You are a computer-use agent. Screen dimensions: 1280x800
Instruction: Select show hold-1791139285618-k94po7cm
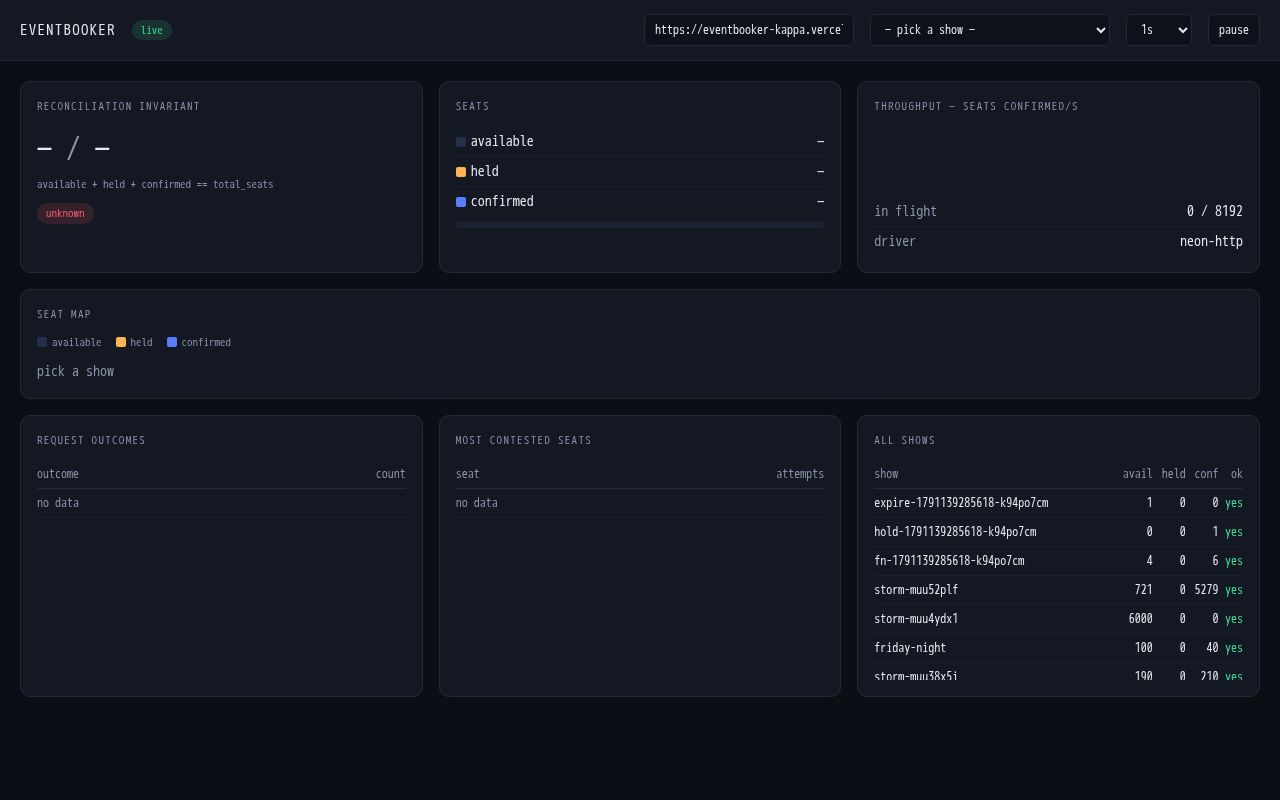coord(1058,532)
